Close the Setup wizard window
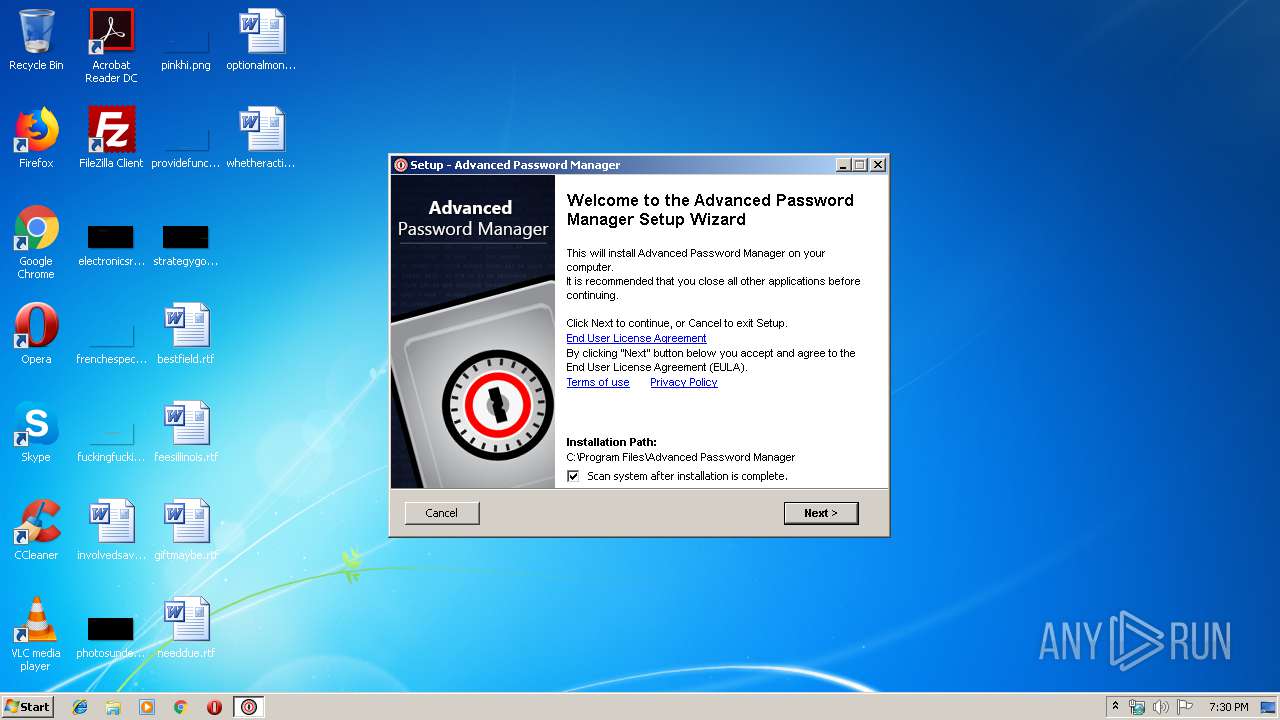This screenshot has height=720, width=1280. pos(878,165)
